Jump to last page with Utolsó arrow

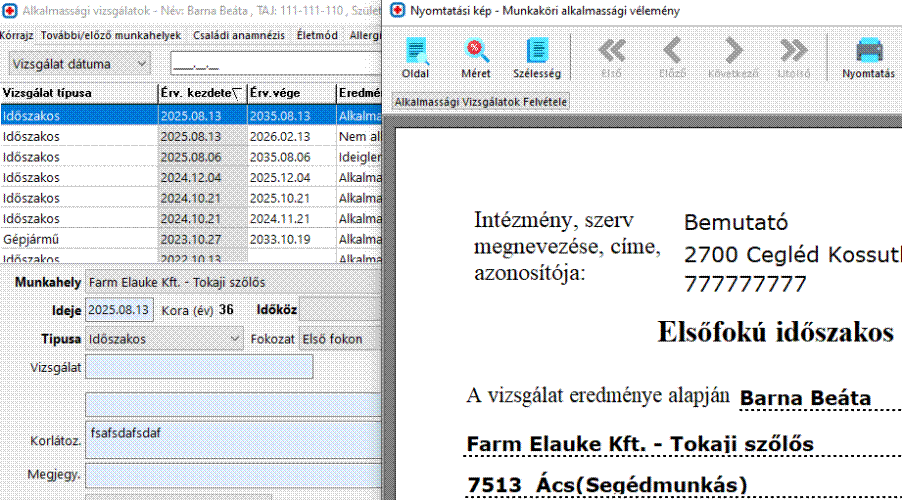pyautogui.click(x=793, y=57)
